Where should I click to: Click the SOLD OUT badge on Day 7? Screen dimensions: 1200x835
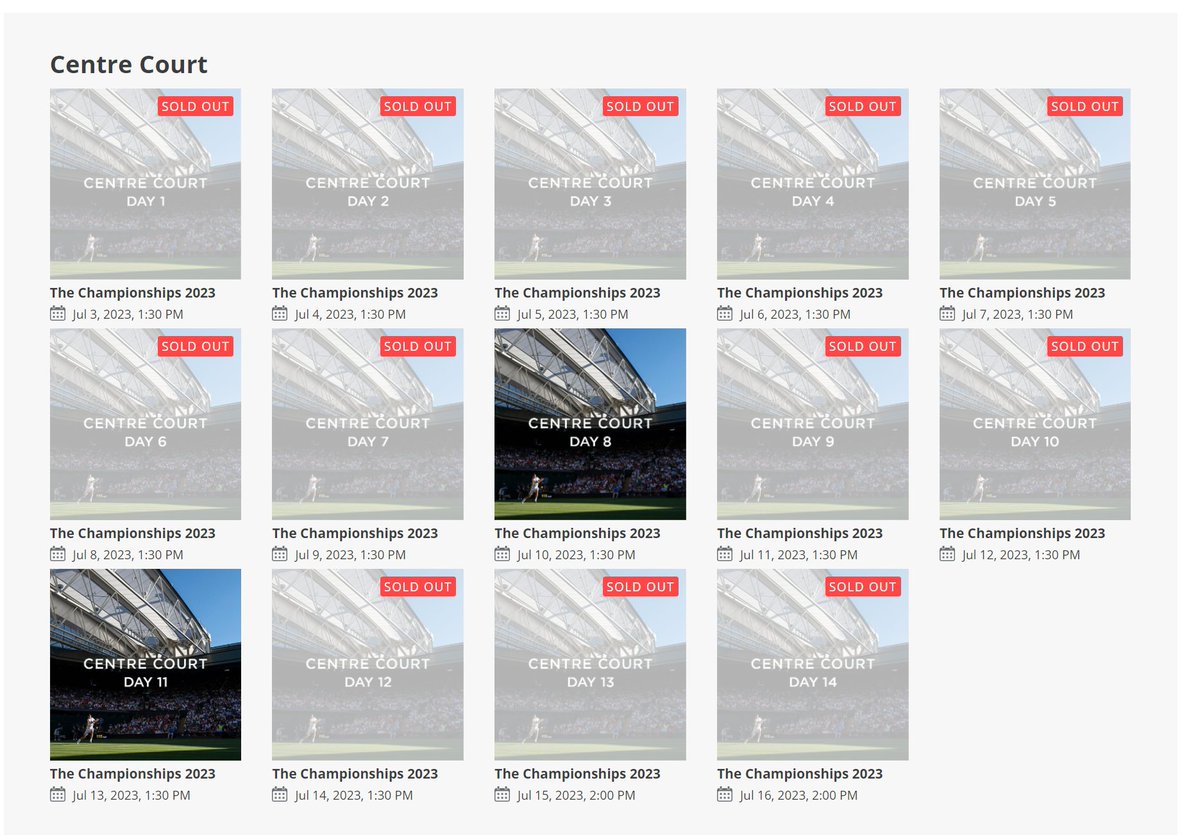[417, 346]
